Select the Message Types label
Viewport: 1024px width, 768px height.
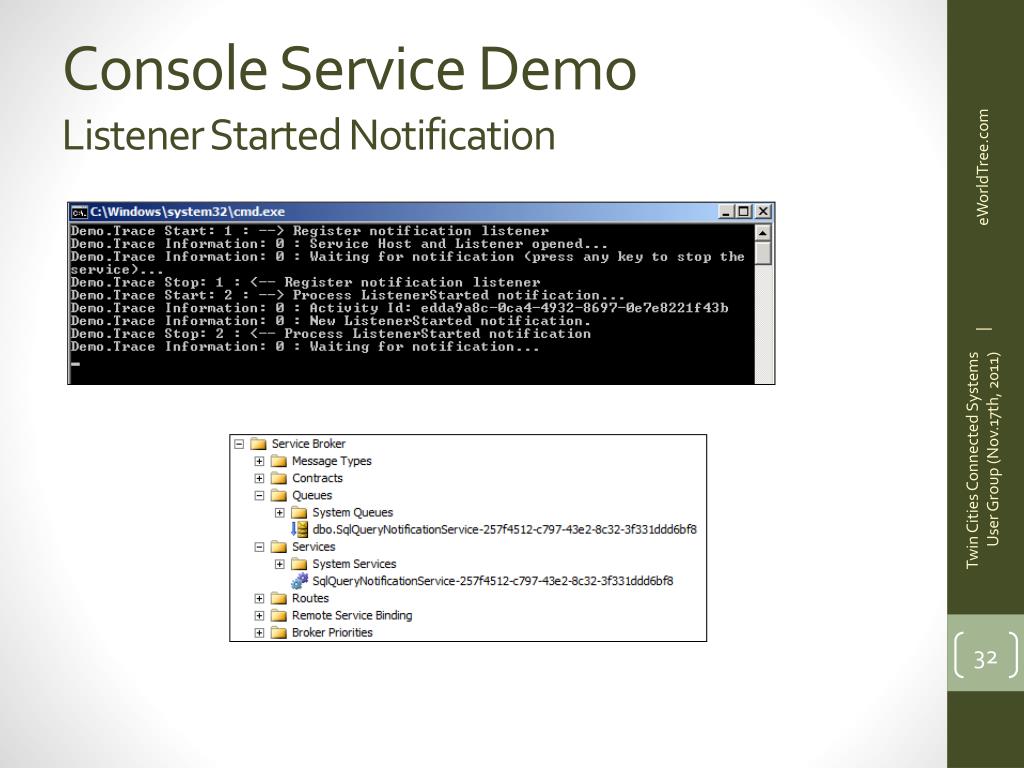coord(332,461)
